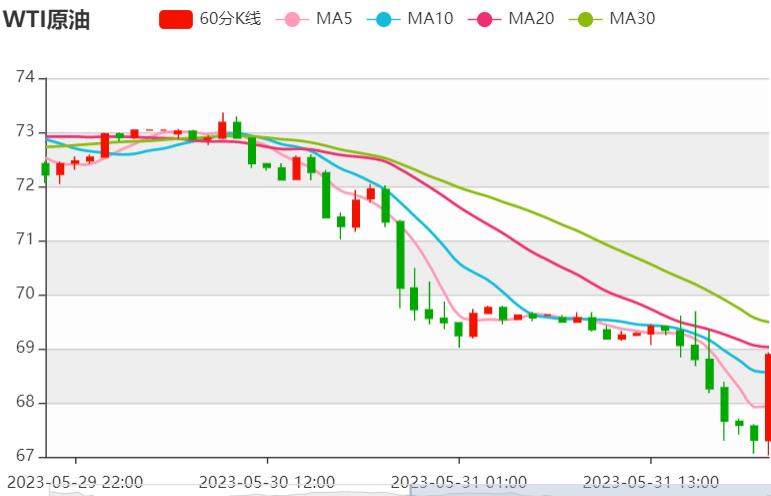Screen dimensions: 771x496
Task: Click the 68 price axis label
Action: coord(25,401)
